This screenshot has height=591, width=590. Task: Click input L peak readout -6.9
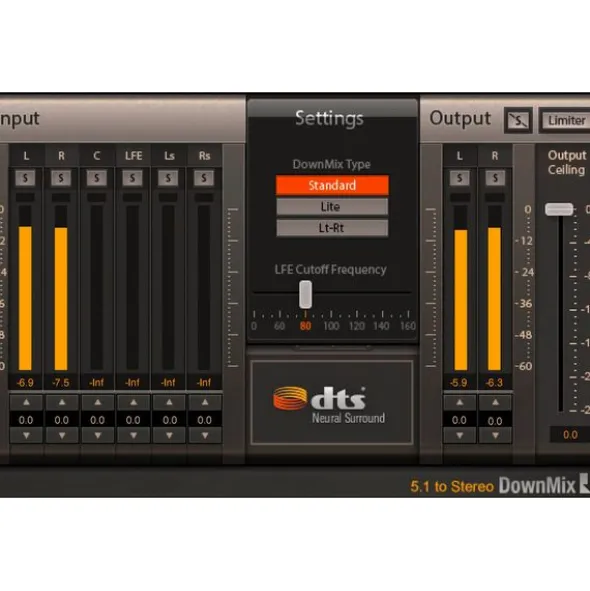click(25, 383)
